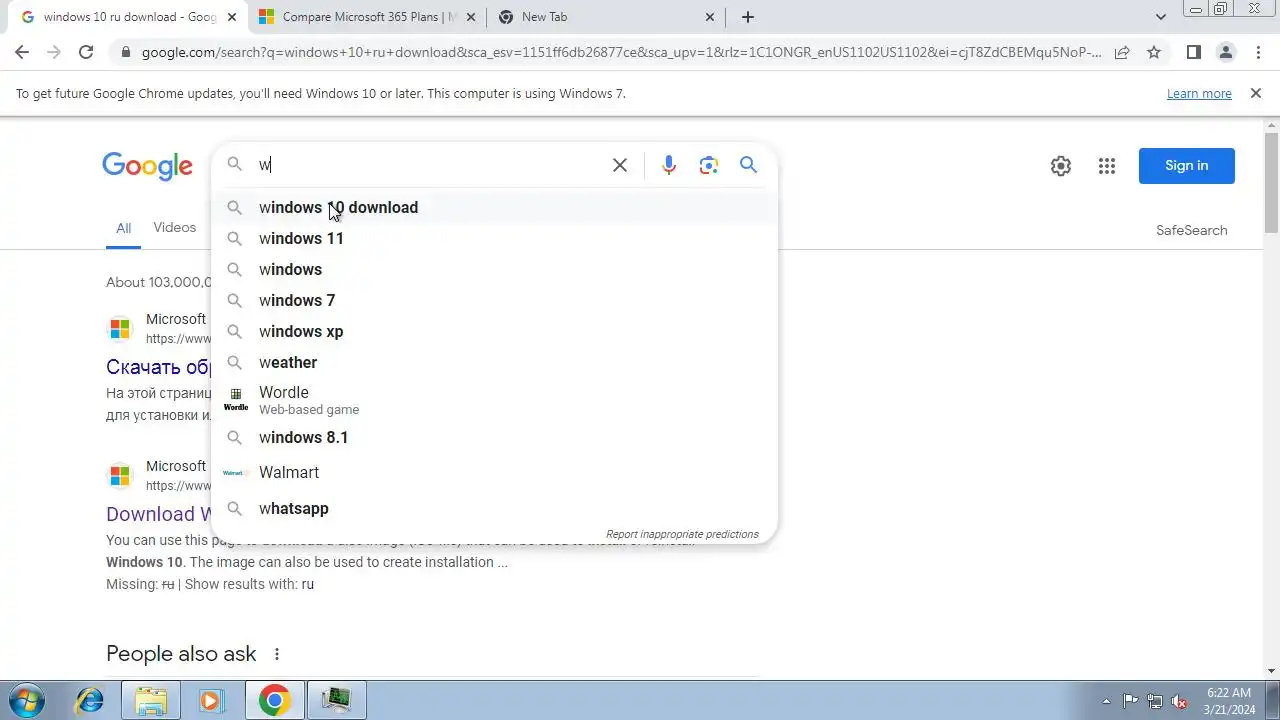This screenshot has width=1280, height=720.
Task: Dismiss the Chrome update info bar
Action: pyautogui.click(x=1255, y=93)
